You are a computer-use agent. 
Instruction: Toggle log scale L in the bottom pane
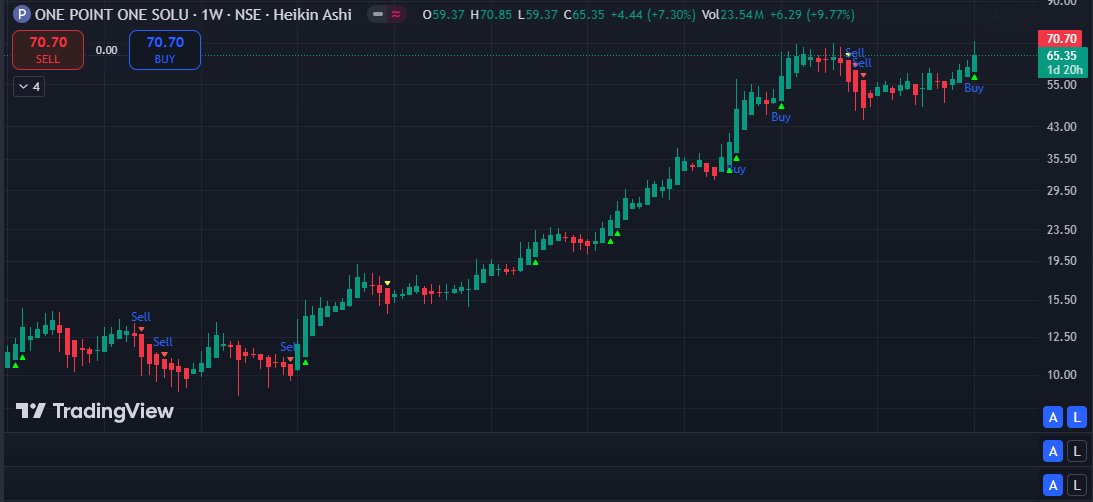[1077, 485]
